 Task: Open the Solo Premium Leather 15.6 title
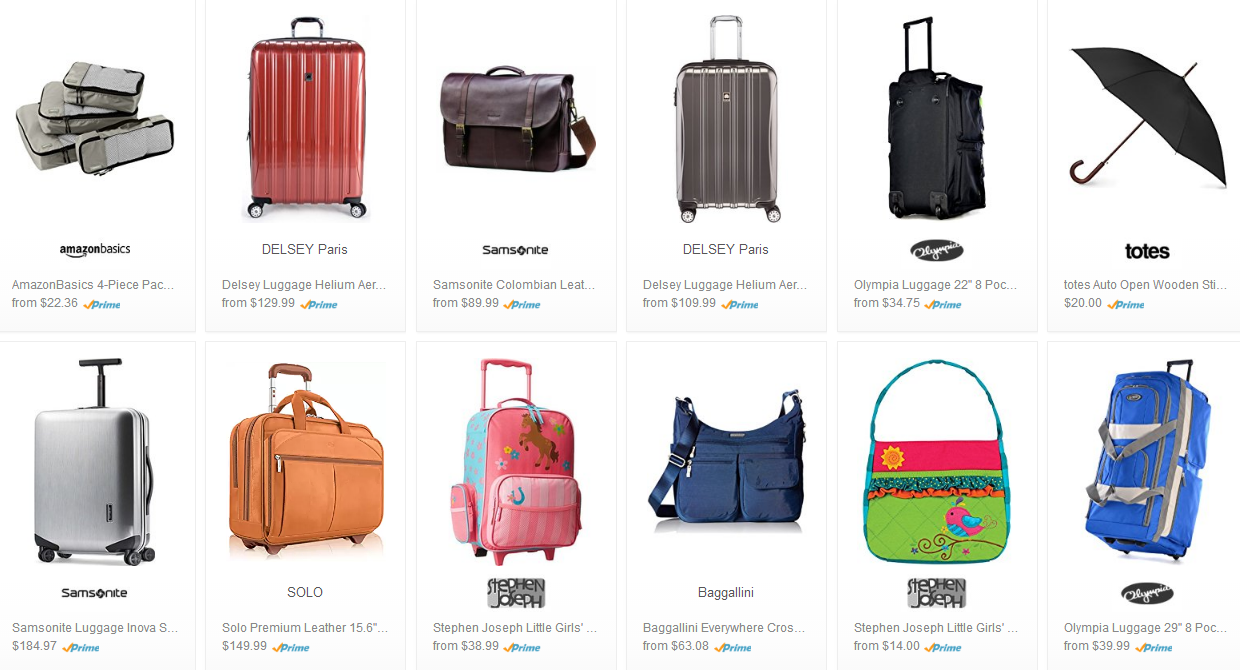click(305, 628)
